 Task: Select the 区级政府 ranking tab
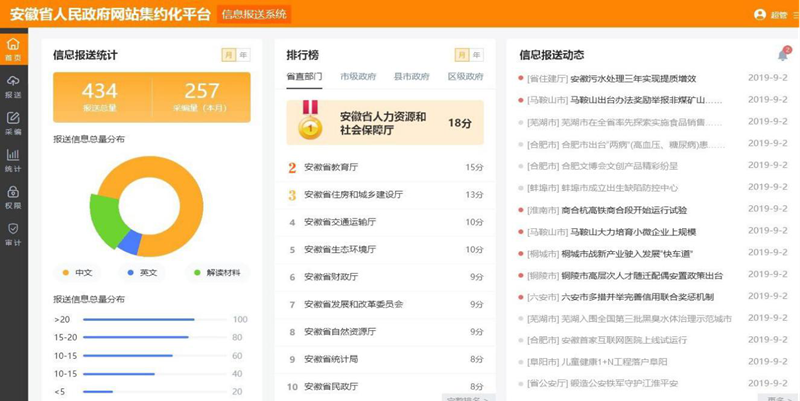coord(465,77)
